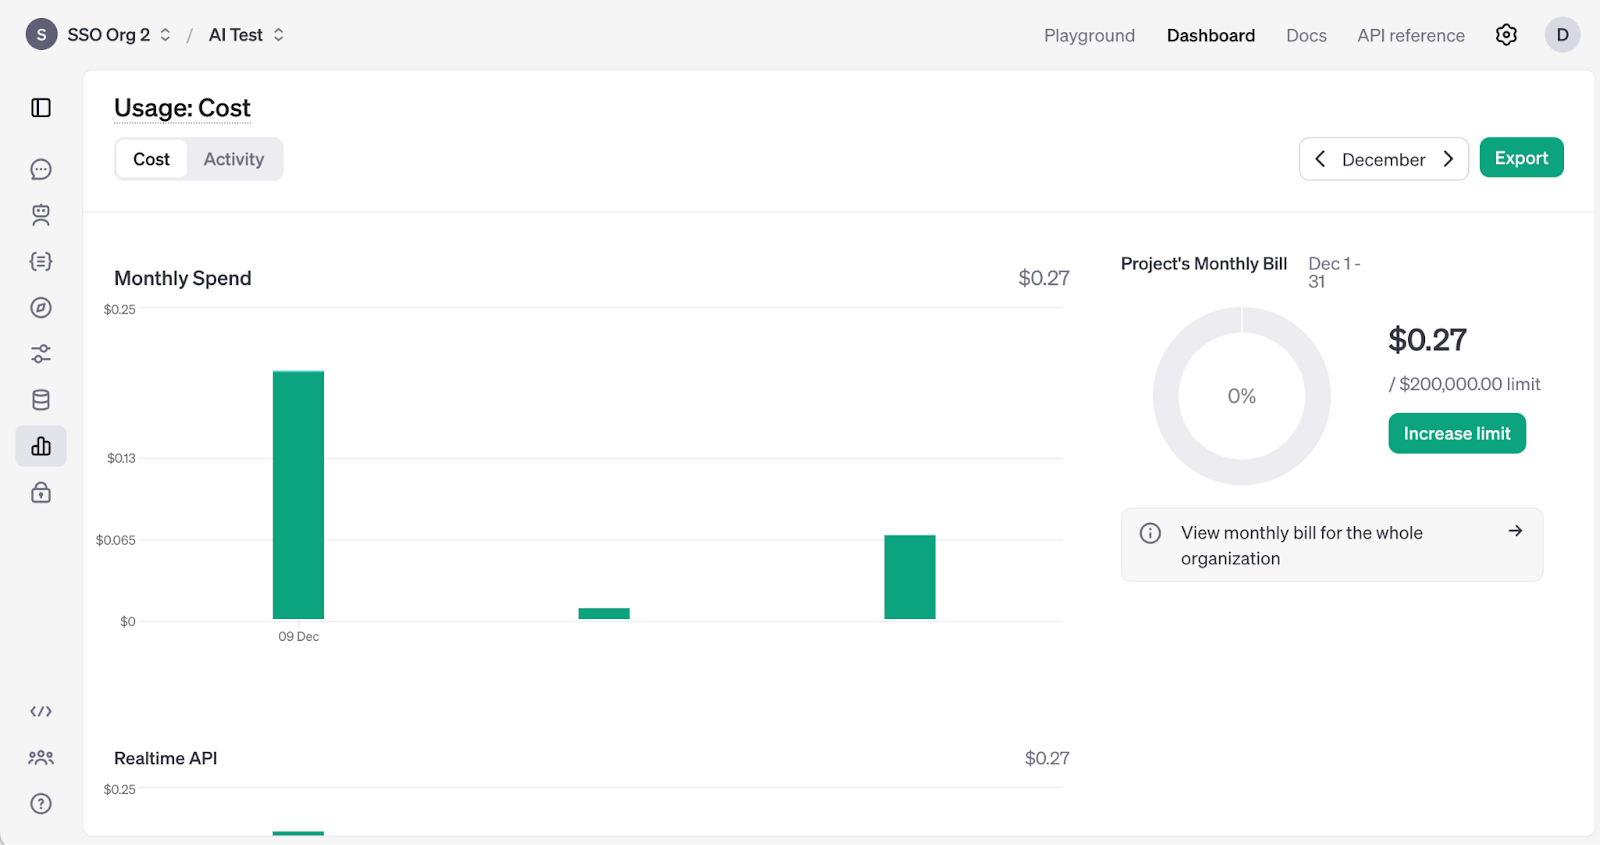1600x845 pixels.
Task: Expand the SSO Org 2 organization switcher
Action: pos(108,35)
